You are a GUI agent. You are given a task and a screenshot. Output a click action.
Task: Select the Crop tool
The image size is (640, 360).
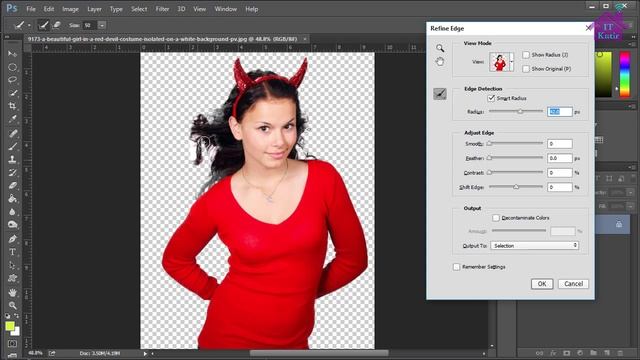tap(13, 106)
